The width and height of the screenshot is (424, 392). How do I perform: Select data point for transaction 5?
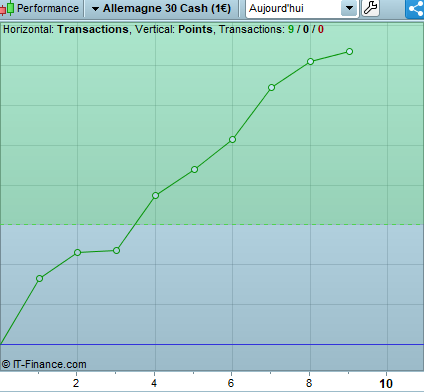tap(194, 169)
